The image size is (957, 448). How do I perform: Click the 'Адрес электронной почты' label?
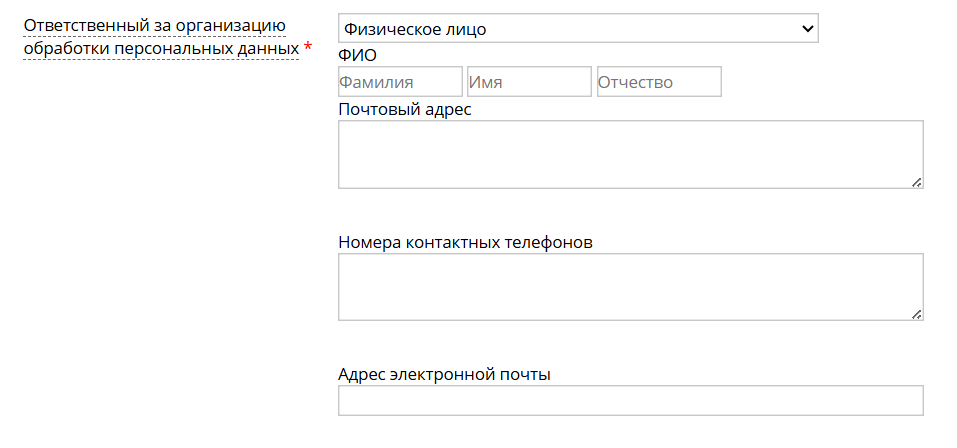pyautogui.click(x=445, y=375)
